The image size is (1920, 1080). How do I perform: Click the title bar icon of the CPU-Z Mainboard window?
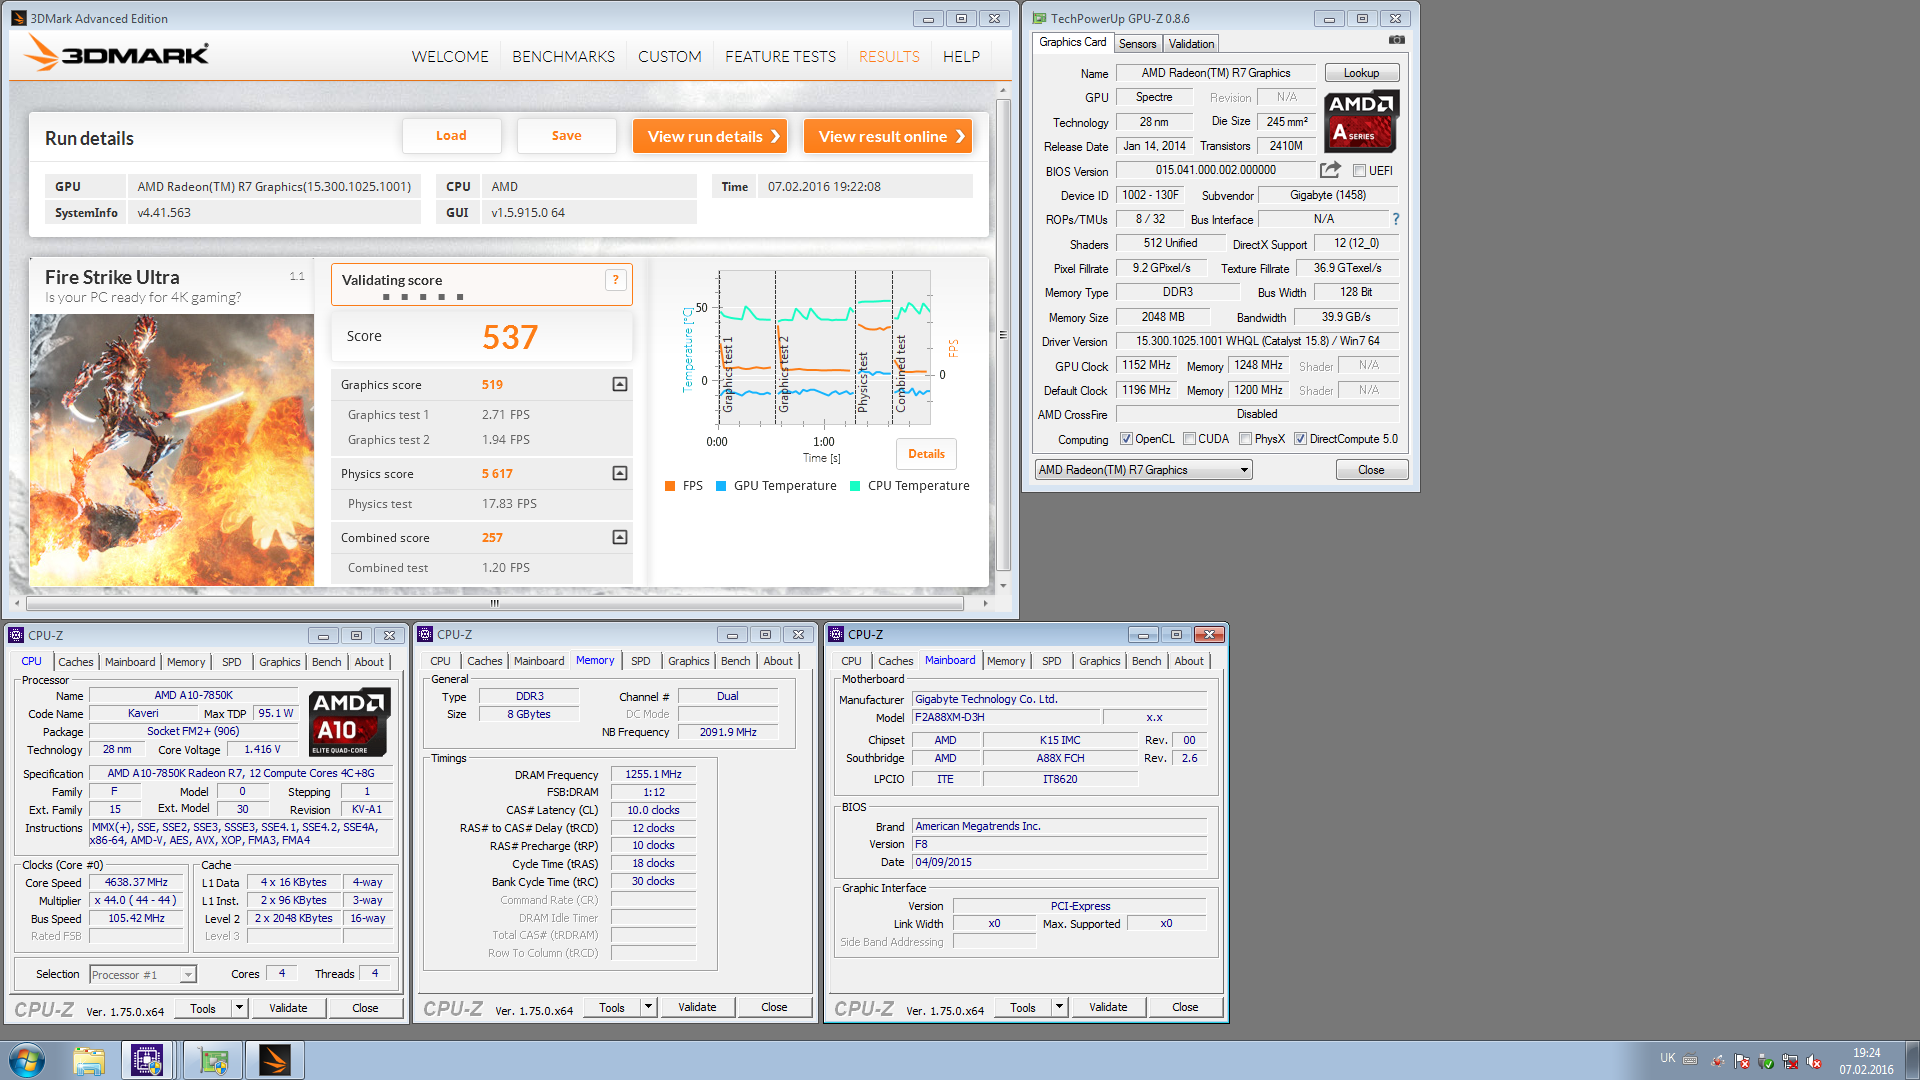pyautogui.click(x=836, y=634)
